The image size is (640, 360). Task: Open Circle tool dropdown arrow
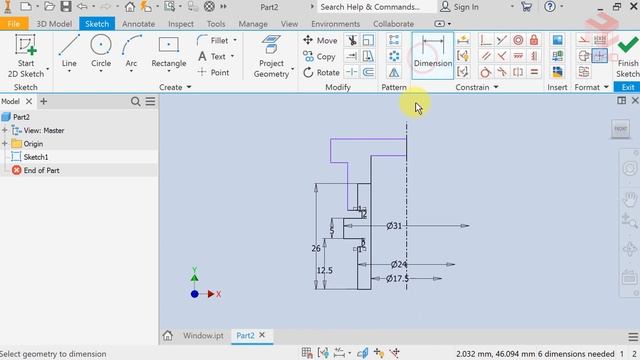101,72
